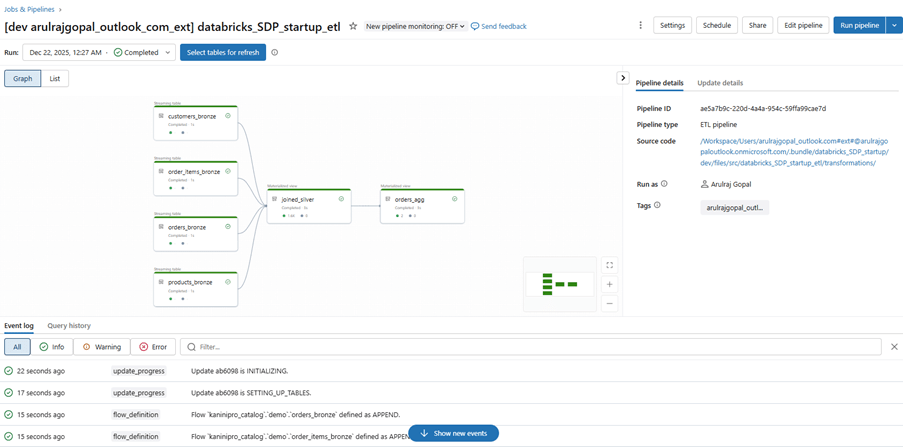Open the kebab more options menu
903x447 pixels.
tap(640, 25)
